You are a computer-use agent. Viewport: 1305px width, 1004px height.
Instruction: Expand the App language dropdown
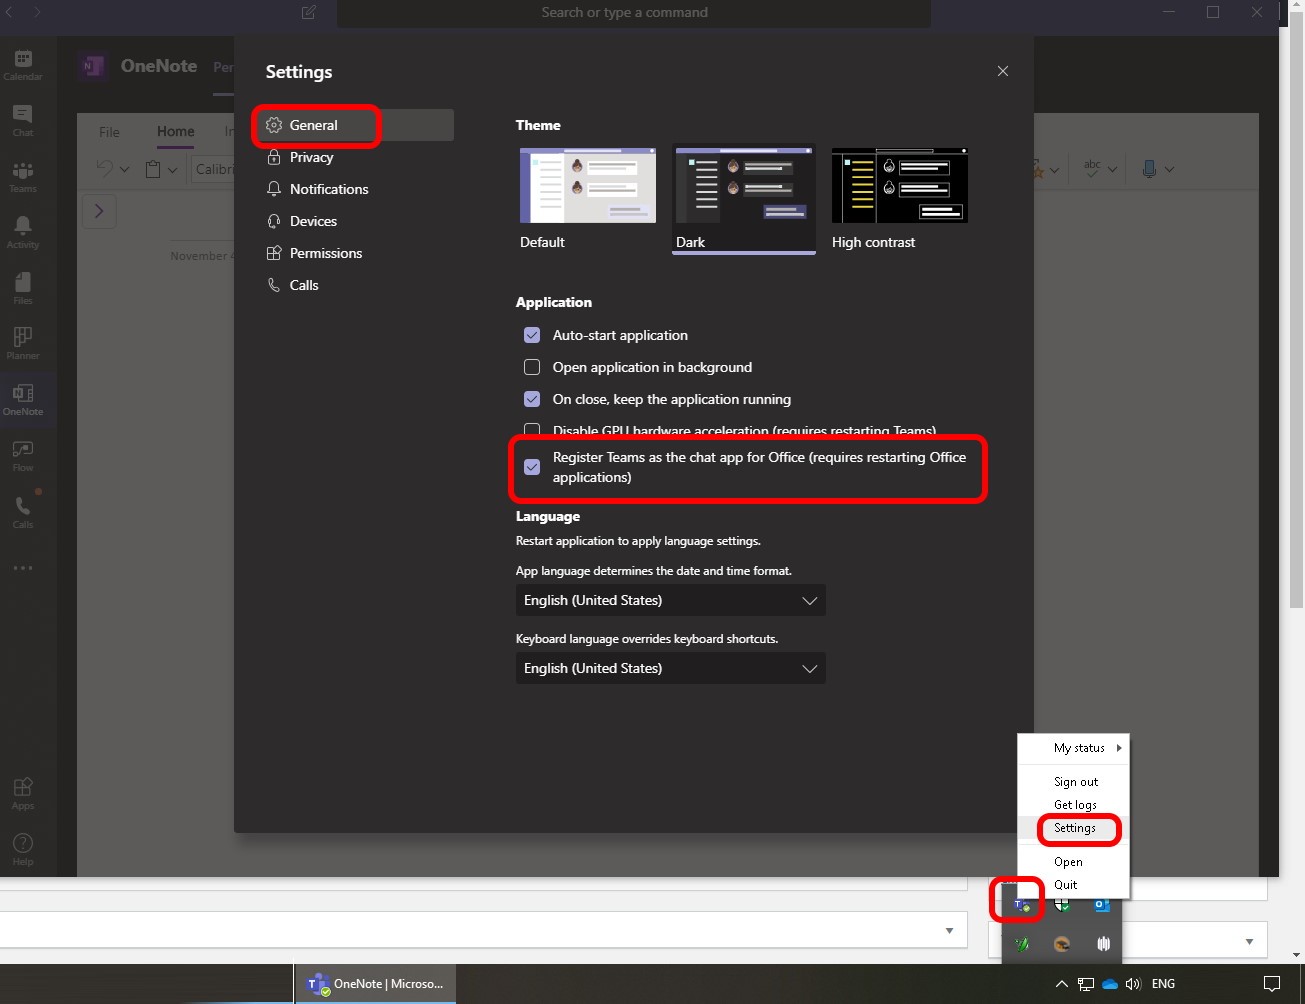(x=670, y=600)
